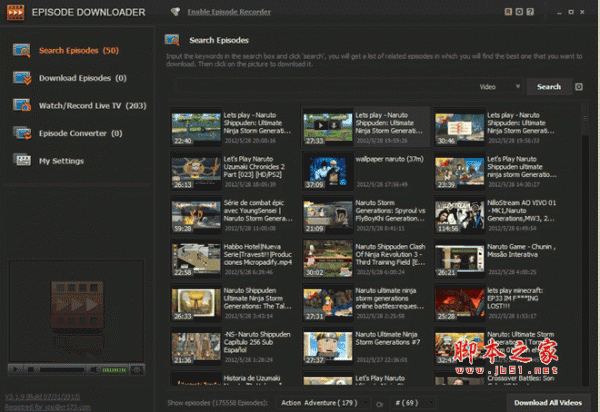Image resolution: width=600 pixels, height=412 pixels.
Task: Select the 26:21 Naruto Game - Chunin thumbnail
Action: 459,260
